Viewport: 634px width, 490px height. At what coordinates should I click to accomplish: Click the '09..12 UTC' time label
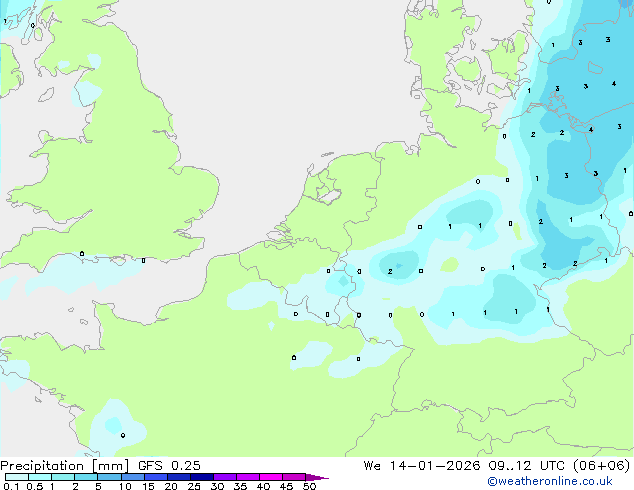click(x=527, y=466)
